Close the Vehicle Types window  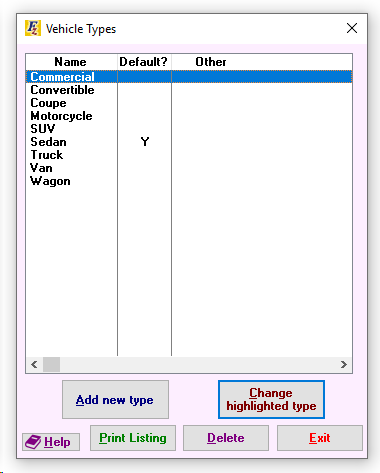[352, 28]
